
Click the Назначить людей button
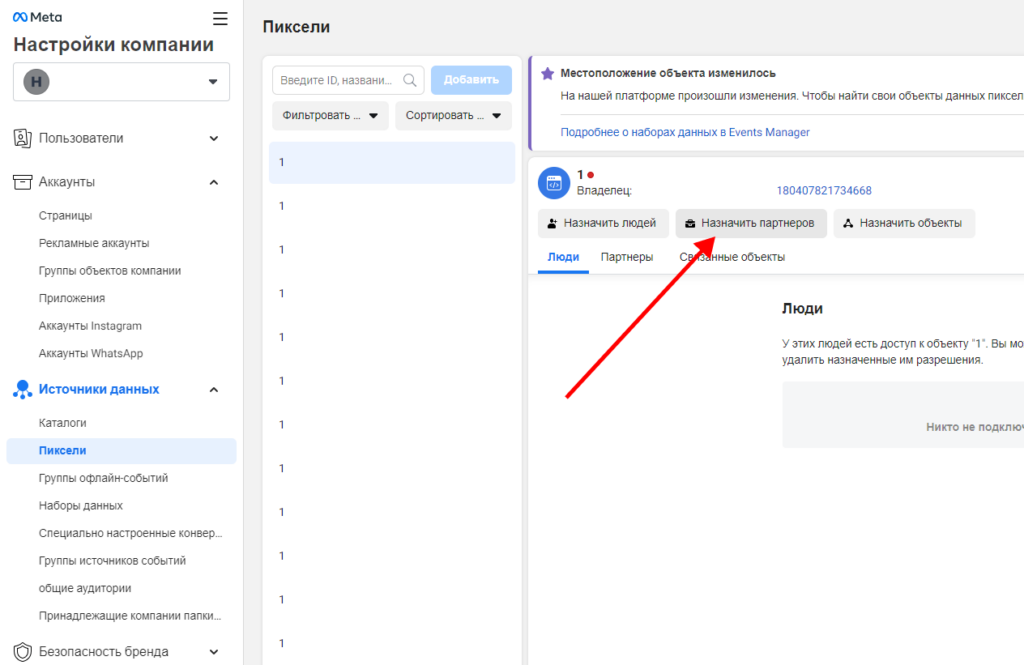click(597, 223)
